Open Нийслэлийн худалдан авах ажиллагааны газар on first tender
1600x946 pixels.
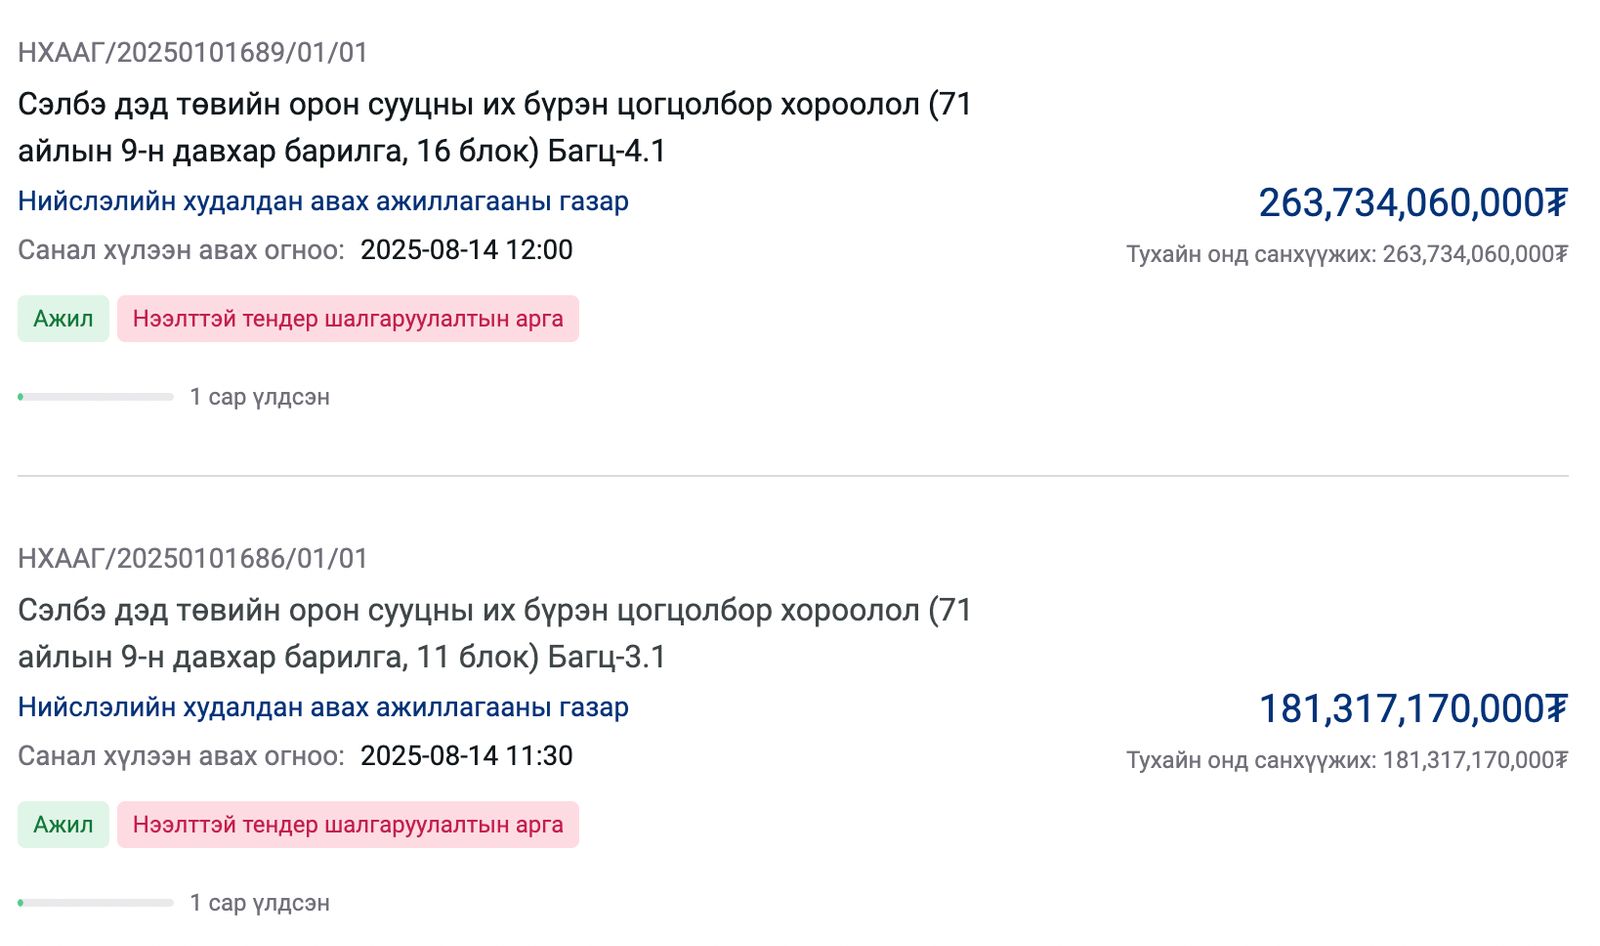(323, 201)
